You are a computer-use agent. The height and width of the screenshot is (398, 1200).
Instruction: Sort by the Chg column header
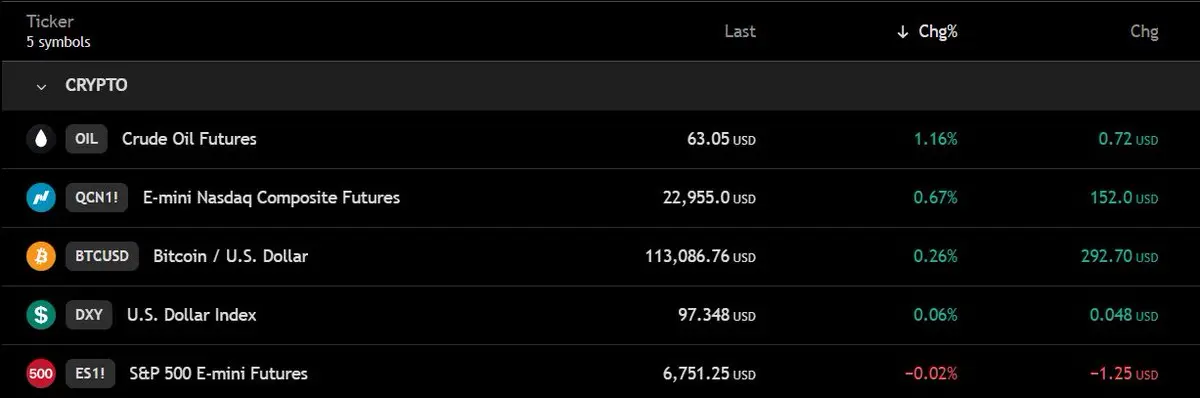(1144, 32)
